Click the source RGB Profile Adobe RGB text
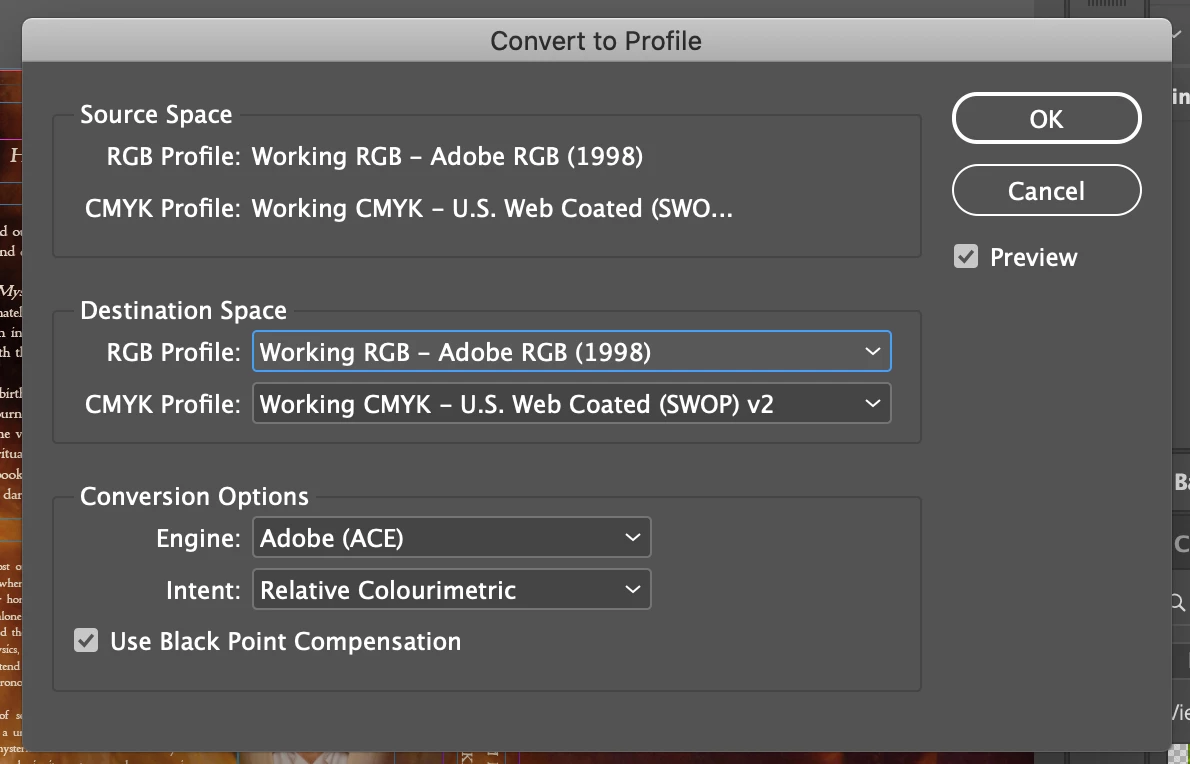Viewport: 1190px width, 764px height. click(x=447, y=156)
